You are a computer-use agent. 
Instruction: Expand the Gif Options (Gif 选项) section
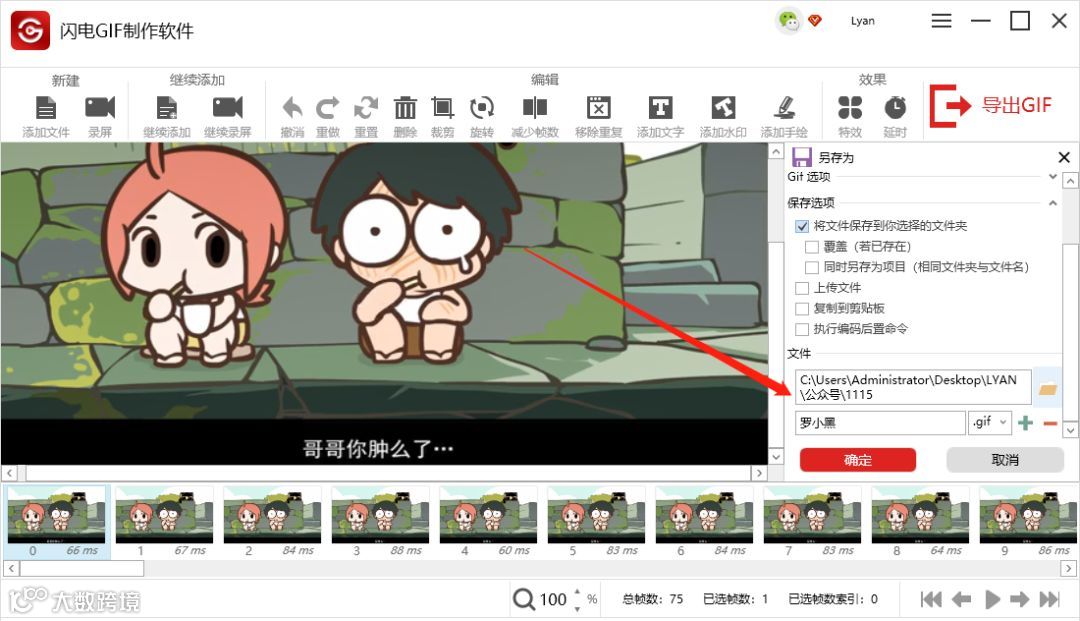click(1052, 177)
